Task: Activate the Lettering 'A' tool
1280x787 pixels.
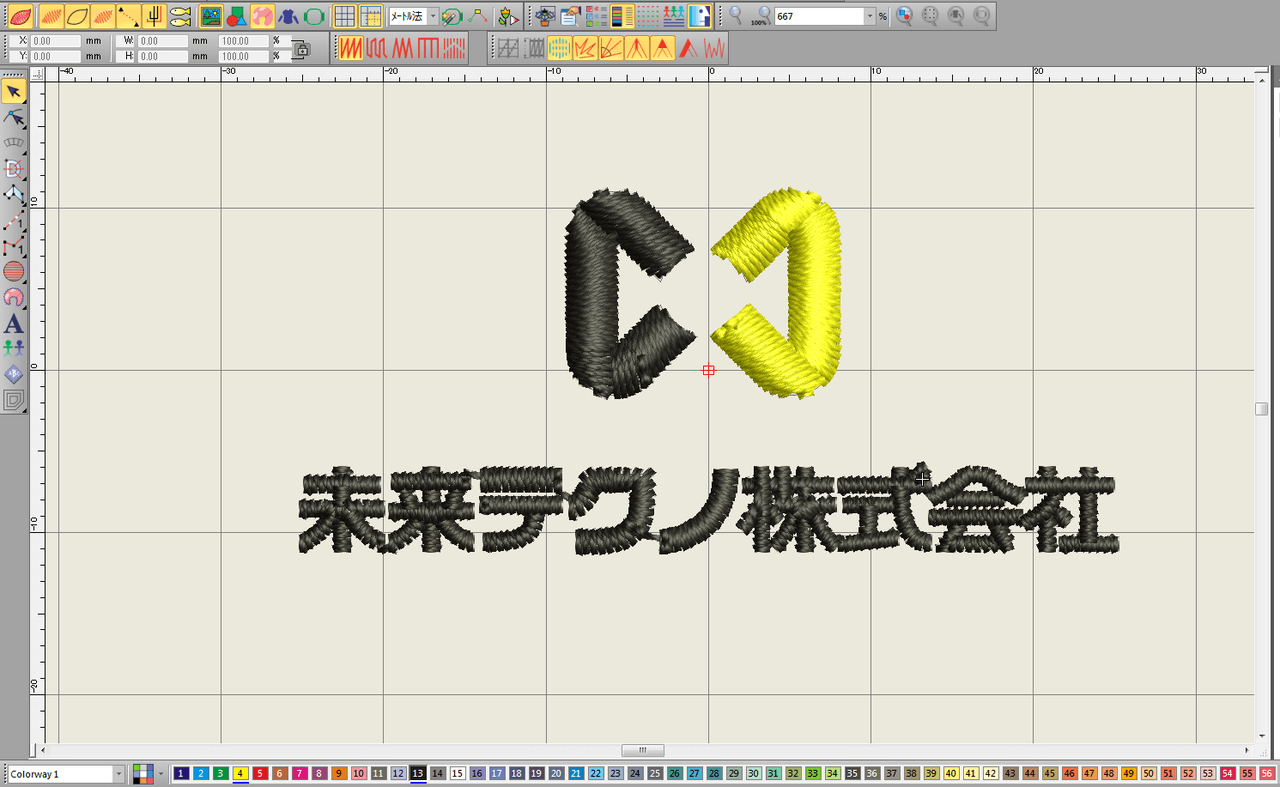Action: click(14, 323)
